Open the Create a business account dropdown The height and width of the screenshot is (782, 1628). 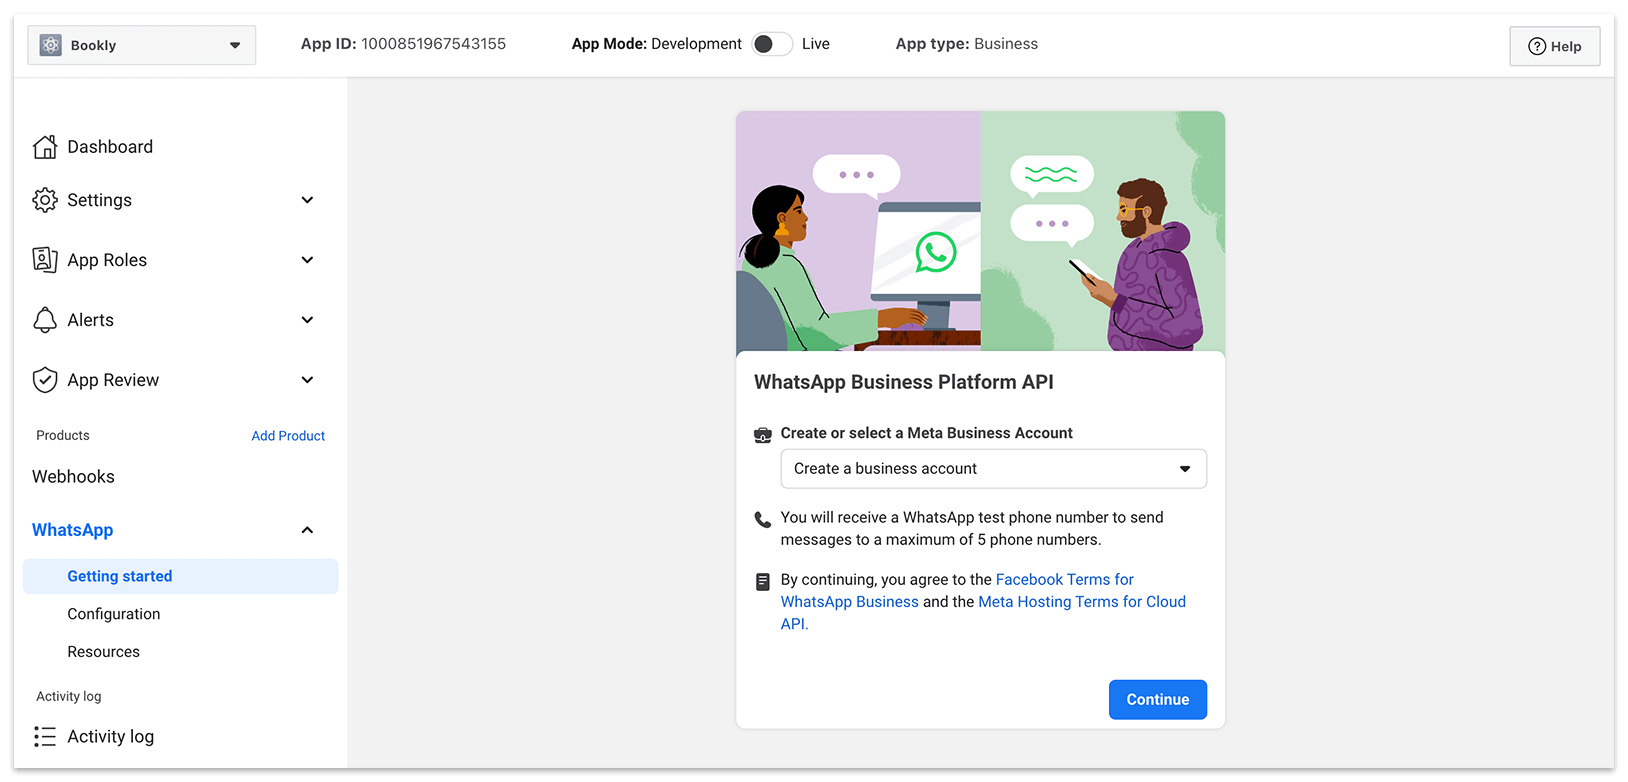click(x=993, y=469)
